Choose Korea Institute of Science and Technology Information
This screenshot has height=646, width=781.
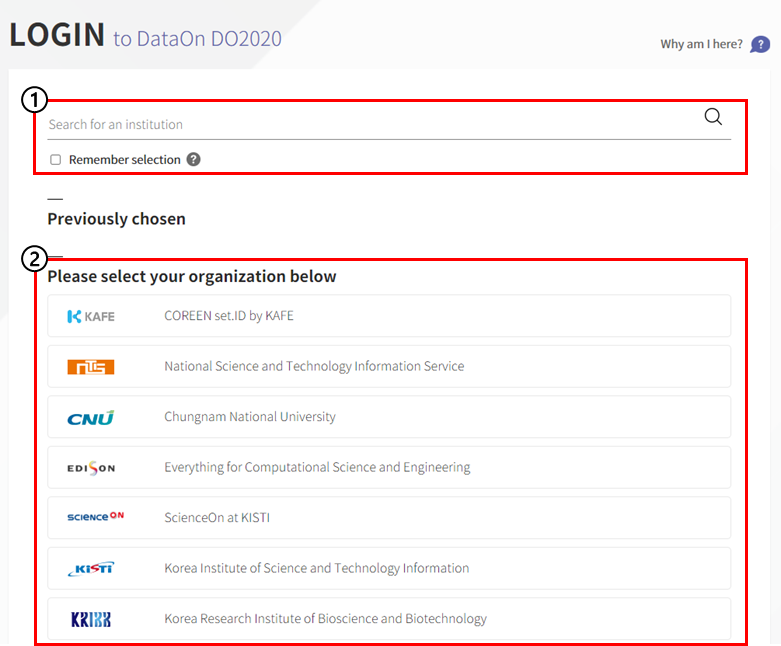pyautogui.click(x=389, y=568)
